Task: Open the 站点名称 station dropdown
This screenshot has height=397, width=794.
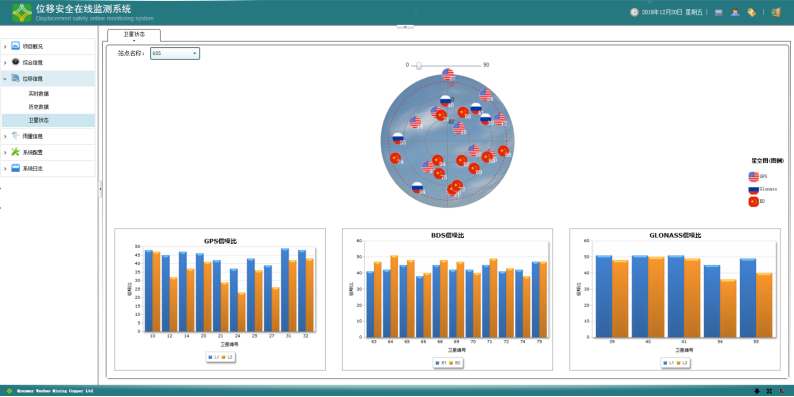Action: pyautogui.click(x=175, y=53)
